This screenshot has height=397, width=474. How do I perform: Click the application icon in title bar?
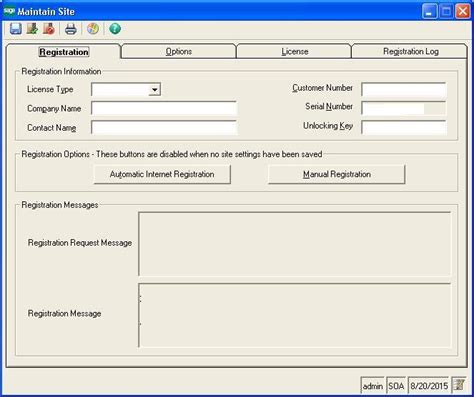(9, 11)
